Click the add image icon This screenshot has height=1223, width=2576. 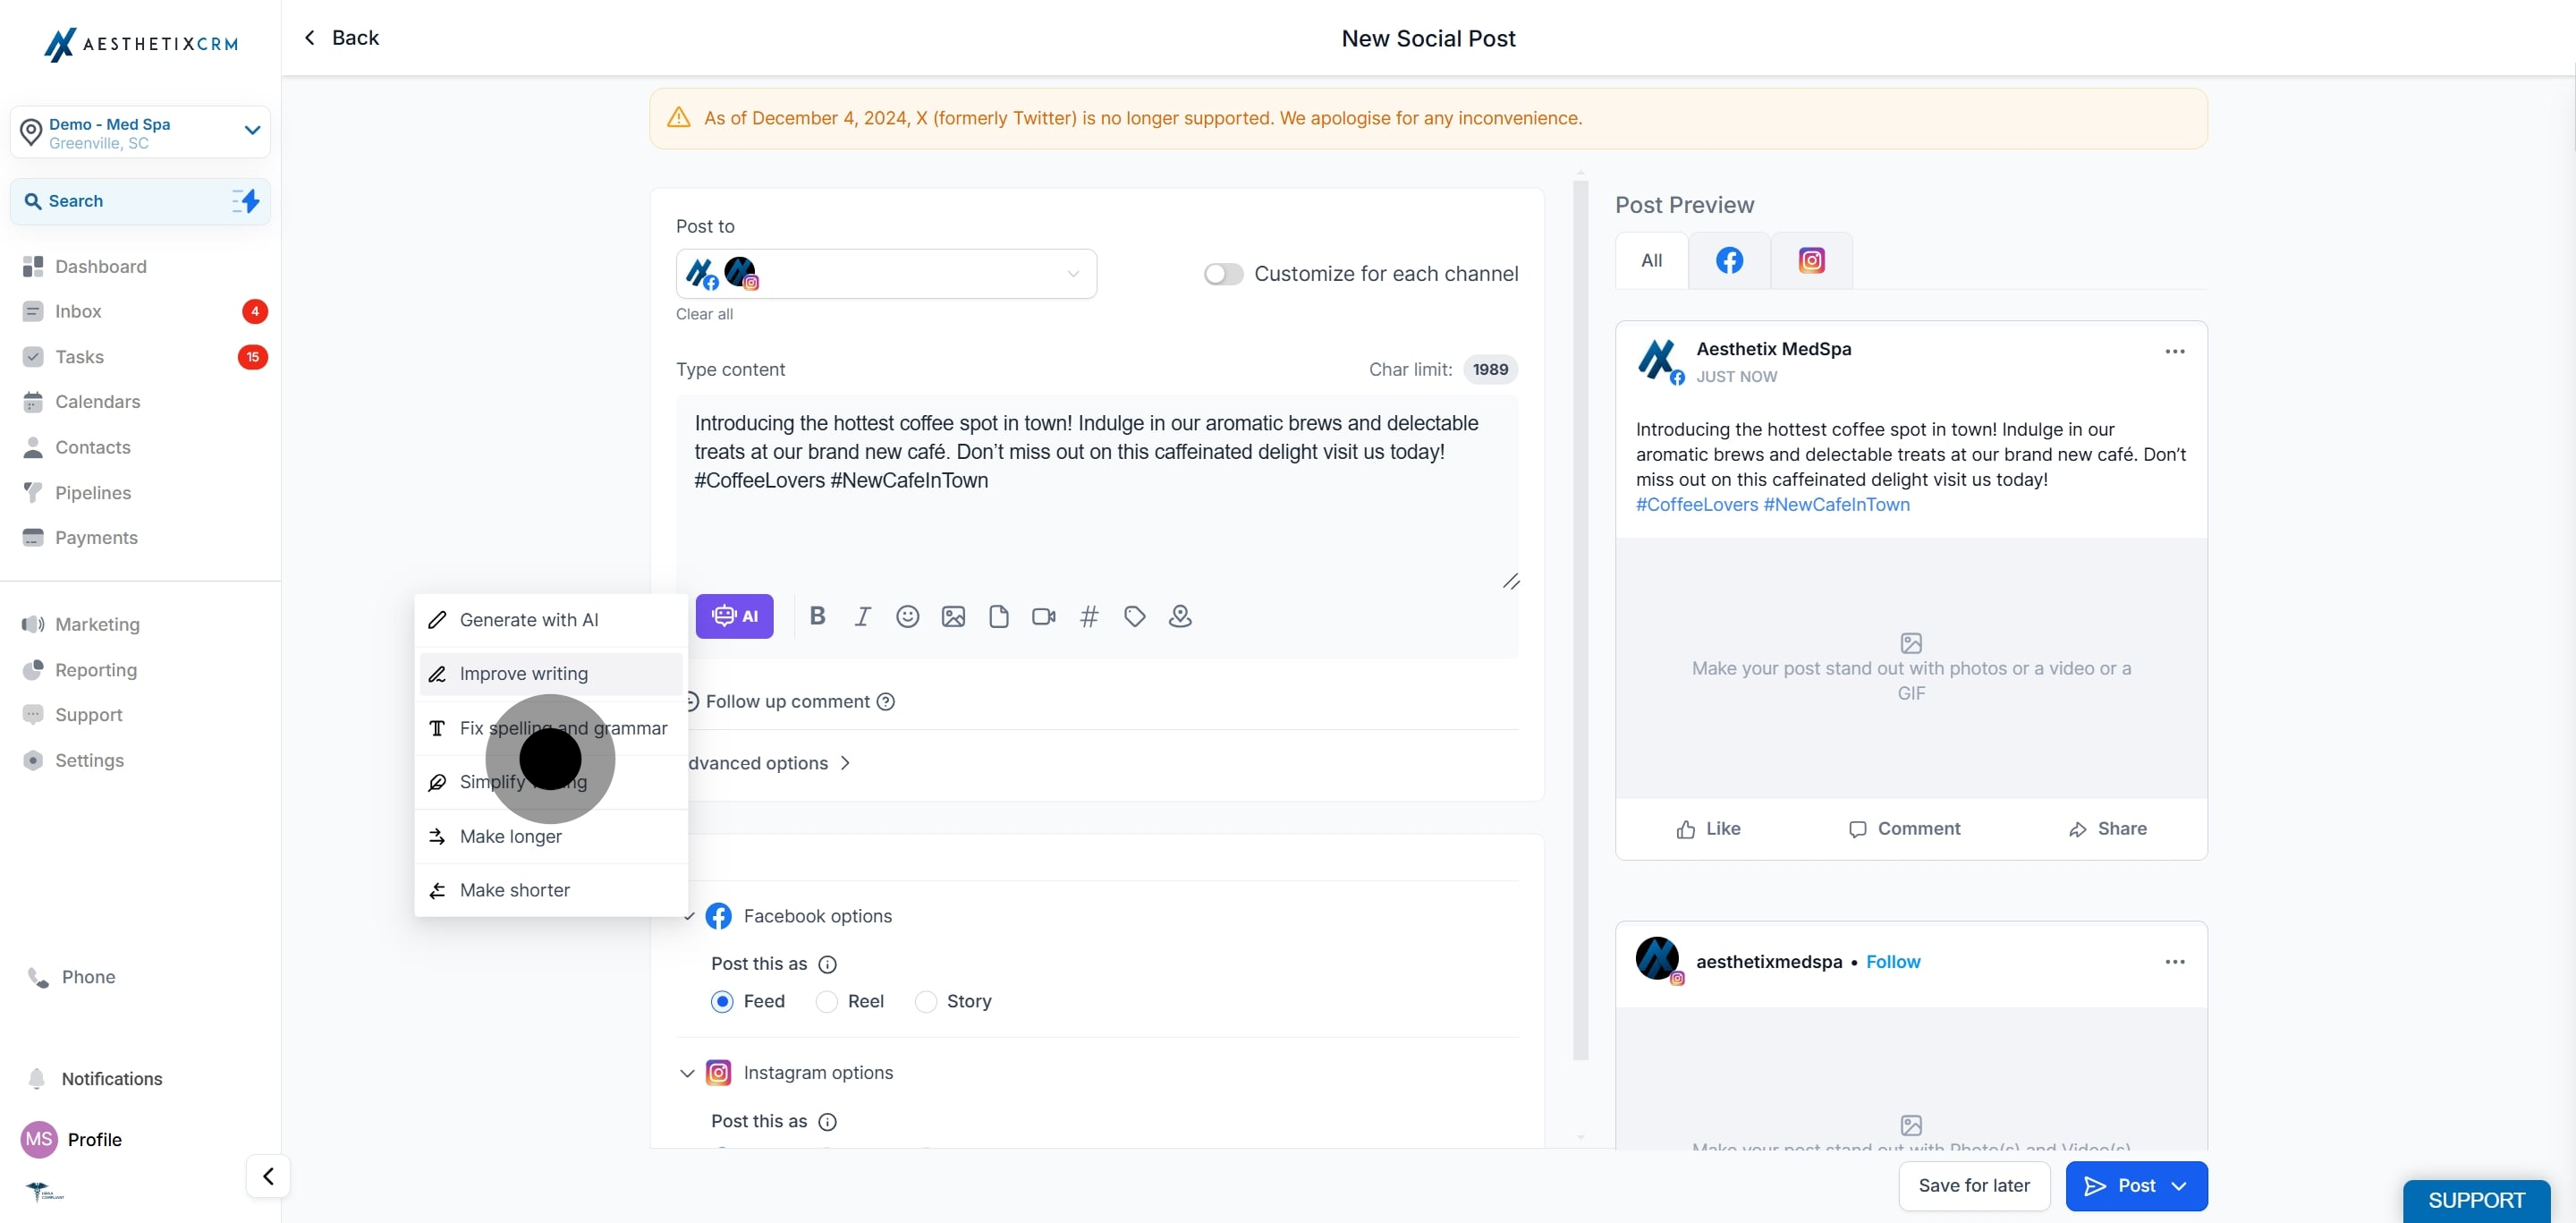[953, 616]
